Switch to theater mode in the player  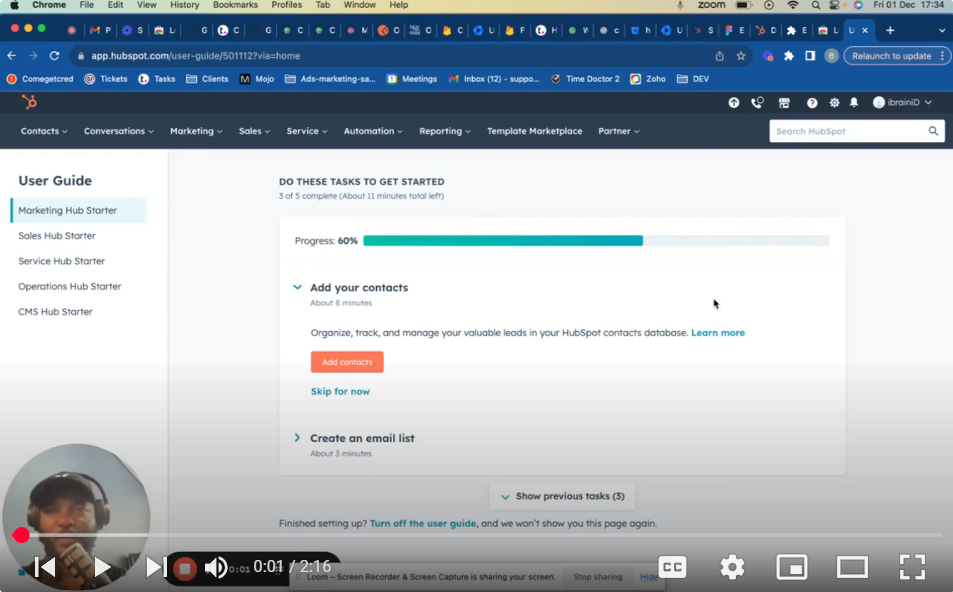pyautogui.click(x=852, y=567)
